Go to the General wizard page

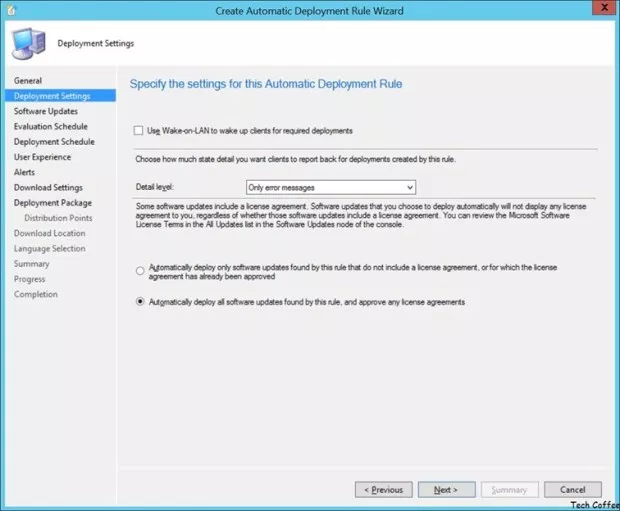click(x=28, y=80)
